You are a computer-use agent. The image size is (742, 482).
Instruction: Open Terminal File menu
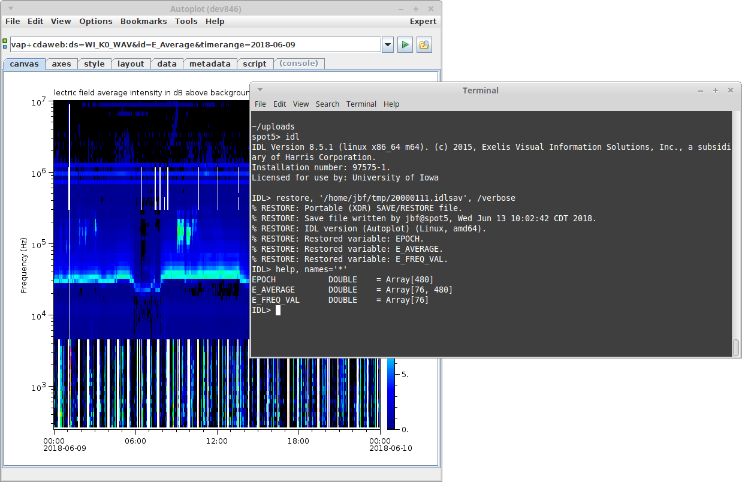point(260,104)
